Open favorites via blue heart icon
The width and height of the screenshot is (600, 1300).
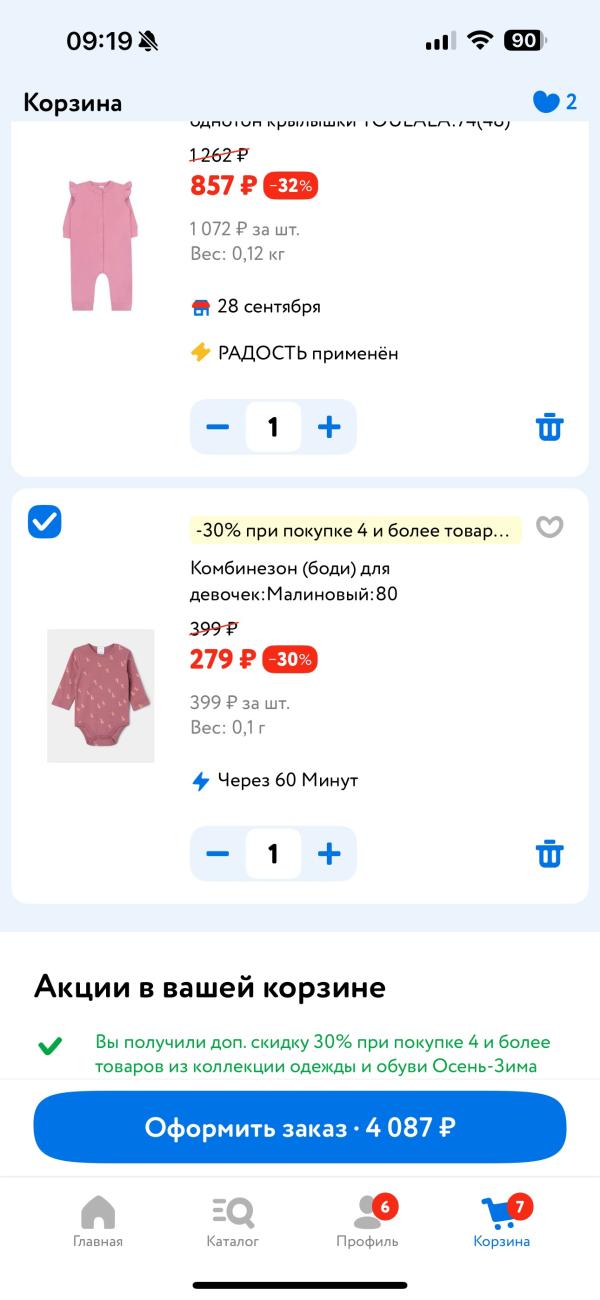point(546,102)
